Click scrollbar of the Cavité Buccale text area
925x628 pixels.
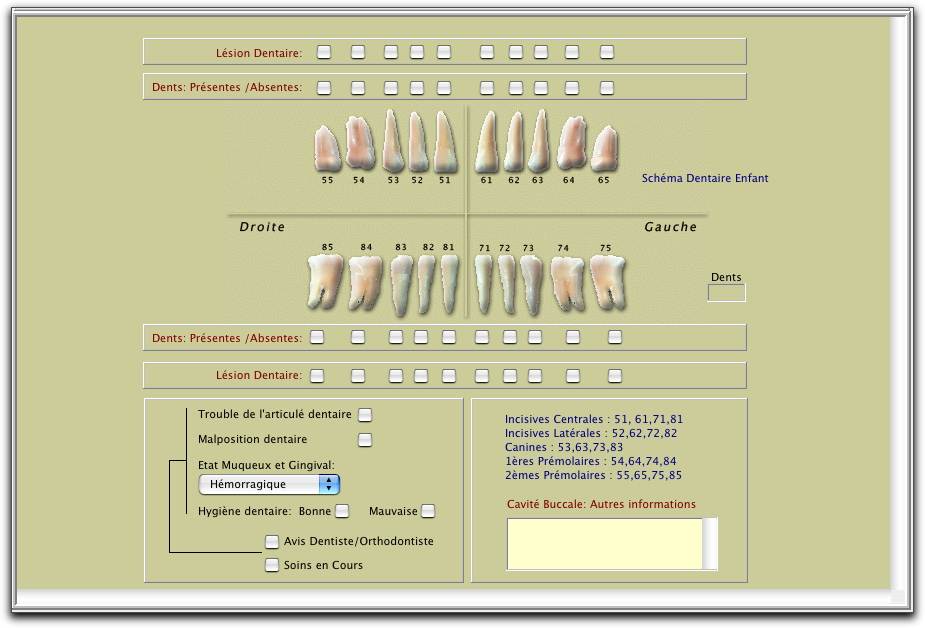pyautogui.click(x=710, y=544)
